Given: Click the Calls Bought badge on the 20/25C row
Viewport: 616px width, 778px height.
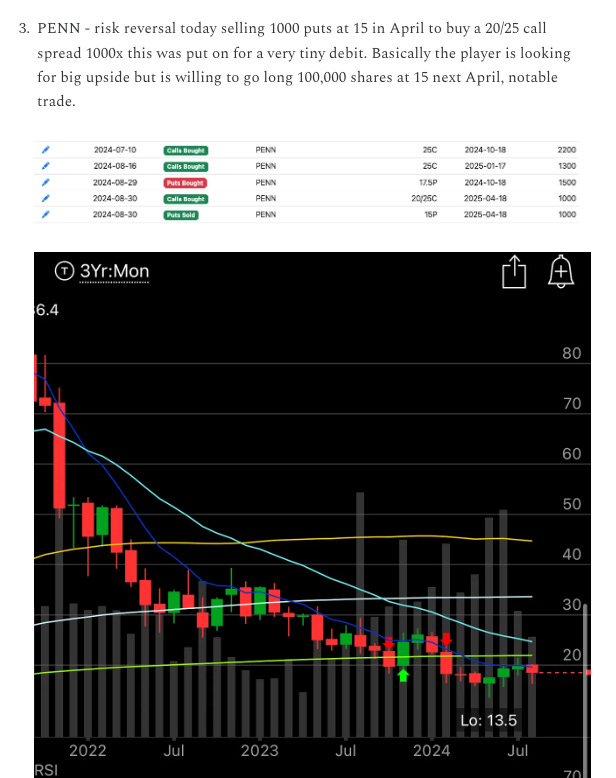Looking at the screenshot, I should (x=185, y=199).
